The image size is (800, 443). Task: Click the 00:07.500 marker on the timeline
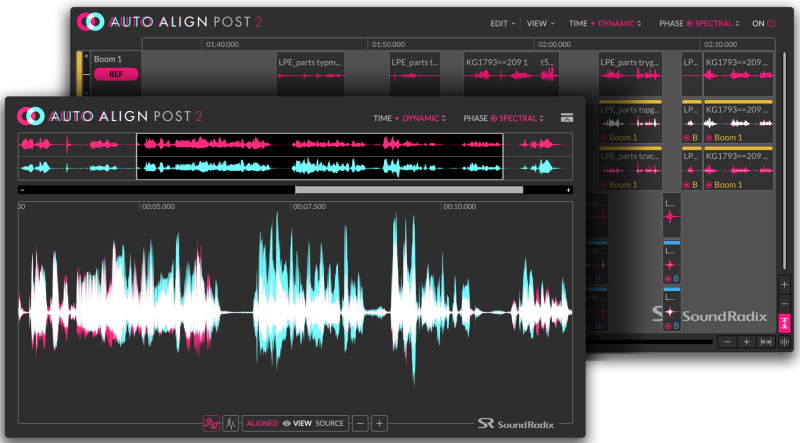click(x=309, y=207)
